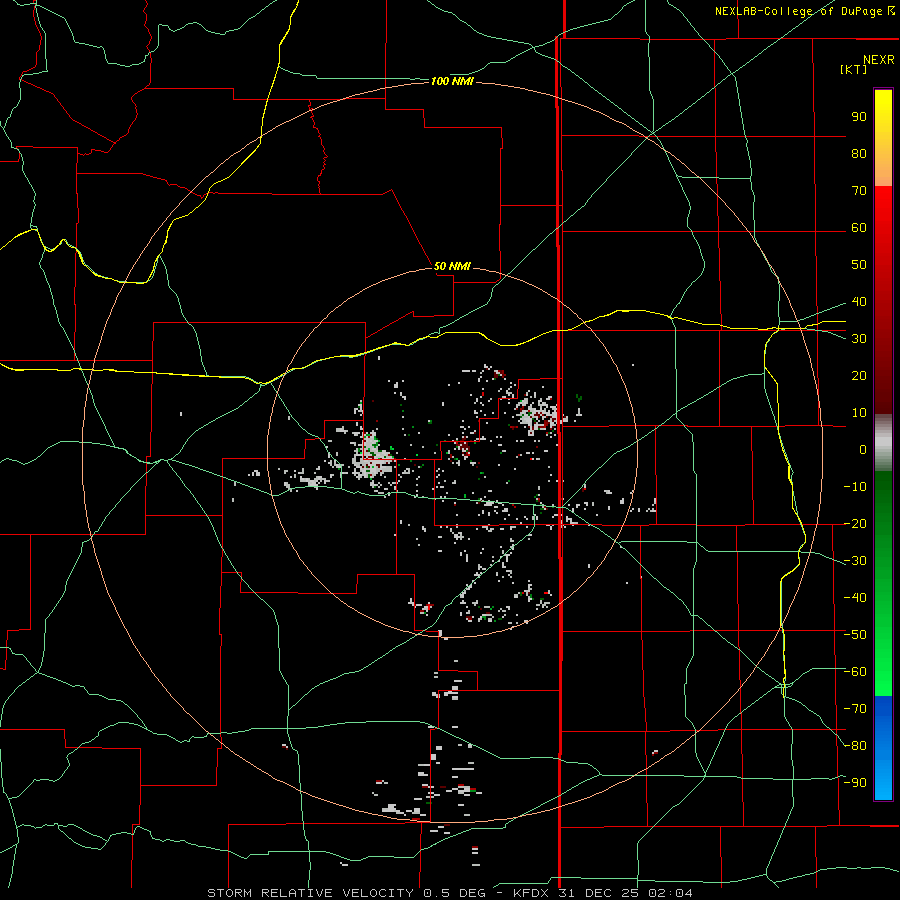This screenshot has height=900, width=900.
Task: Click the 100 NMI range ring label
Action: pyautogui.click(x=452, y=82)
